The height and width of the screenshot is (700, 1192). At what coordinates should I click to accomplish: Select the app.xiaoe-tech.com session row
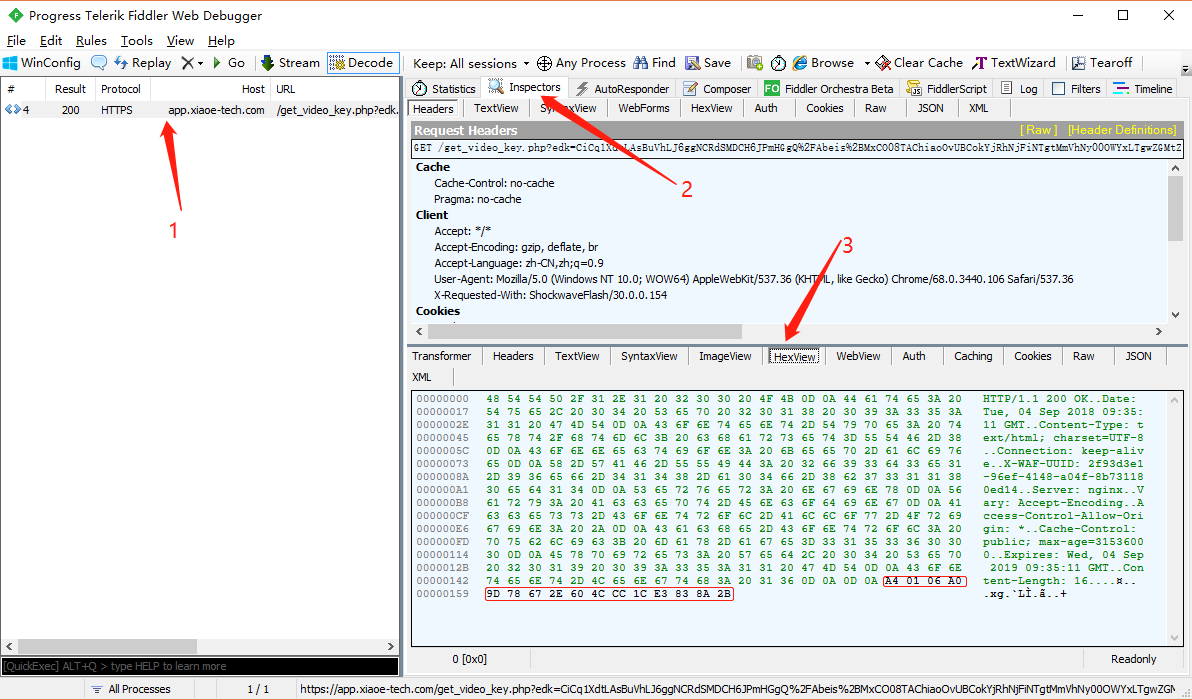201,110
